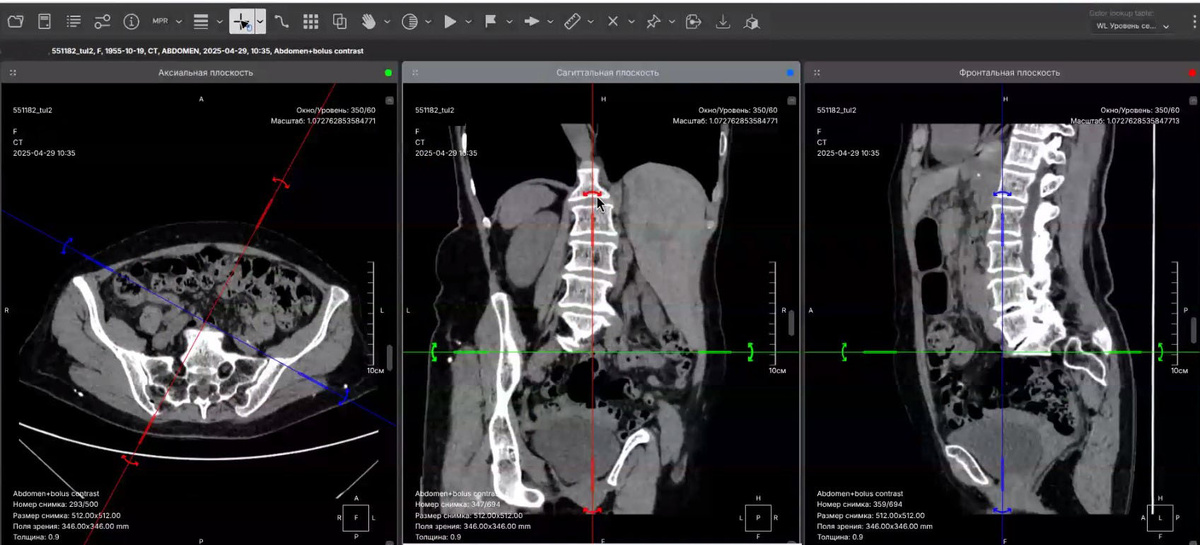Click the orientation cube in sagittal view
Screen dimensions: 1200x545
758,517
